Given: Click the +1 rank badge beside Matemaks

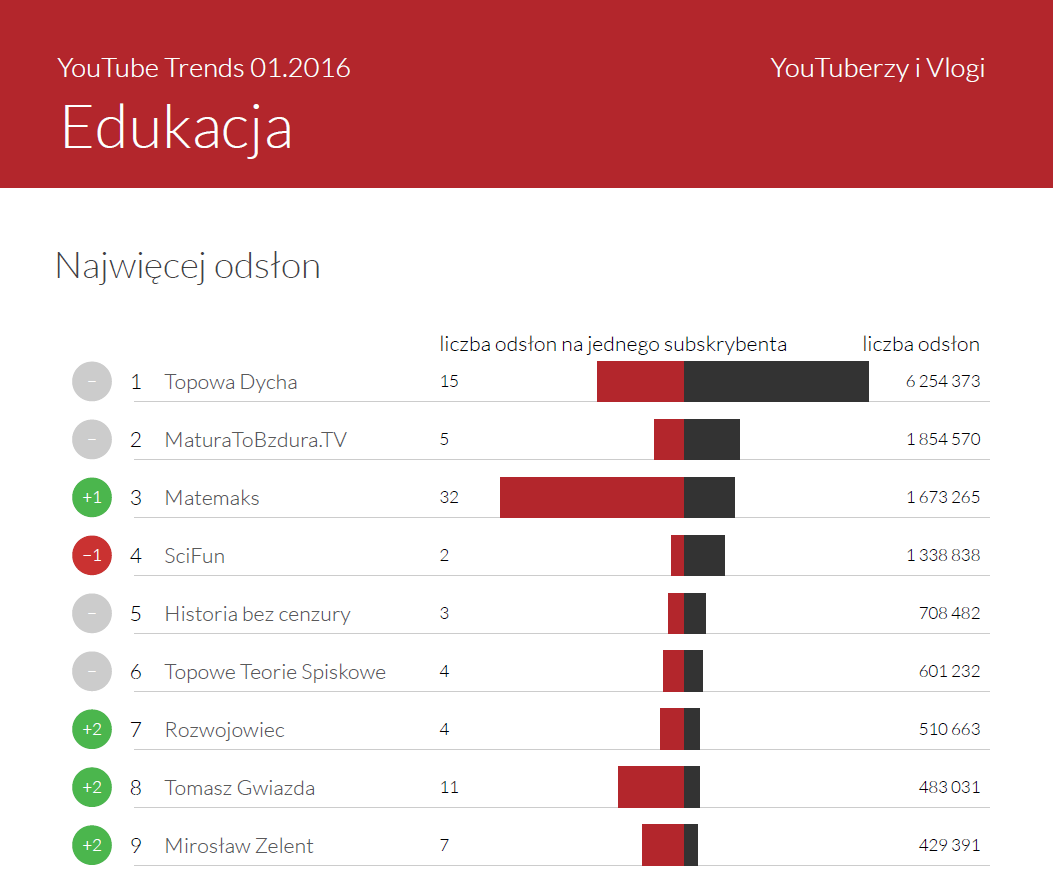Looking at the screenshot, I should click(92, 497).
